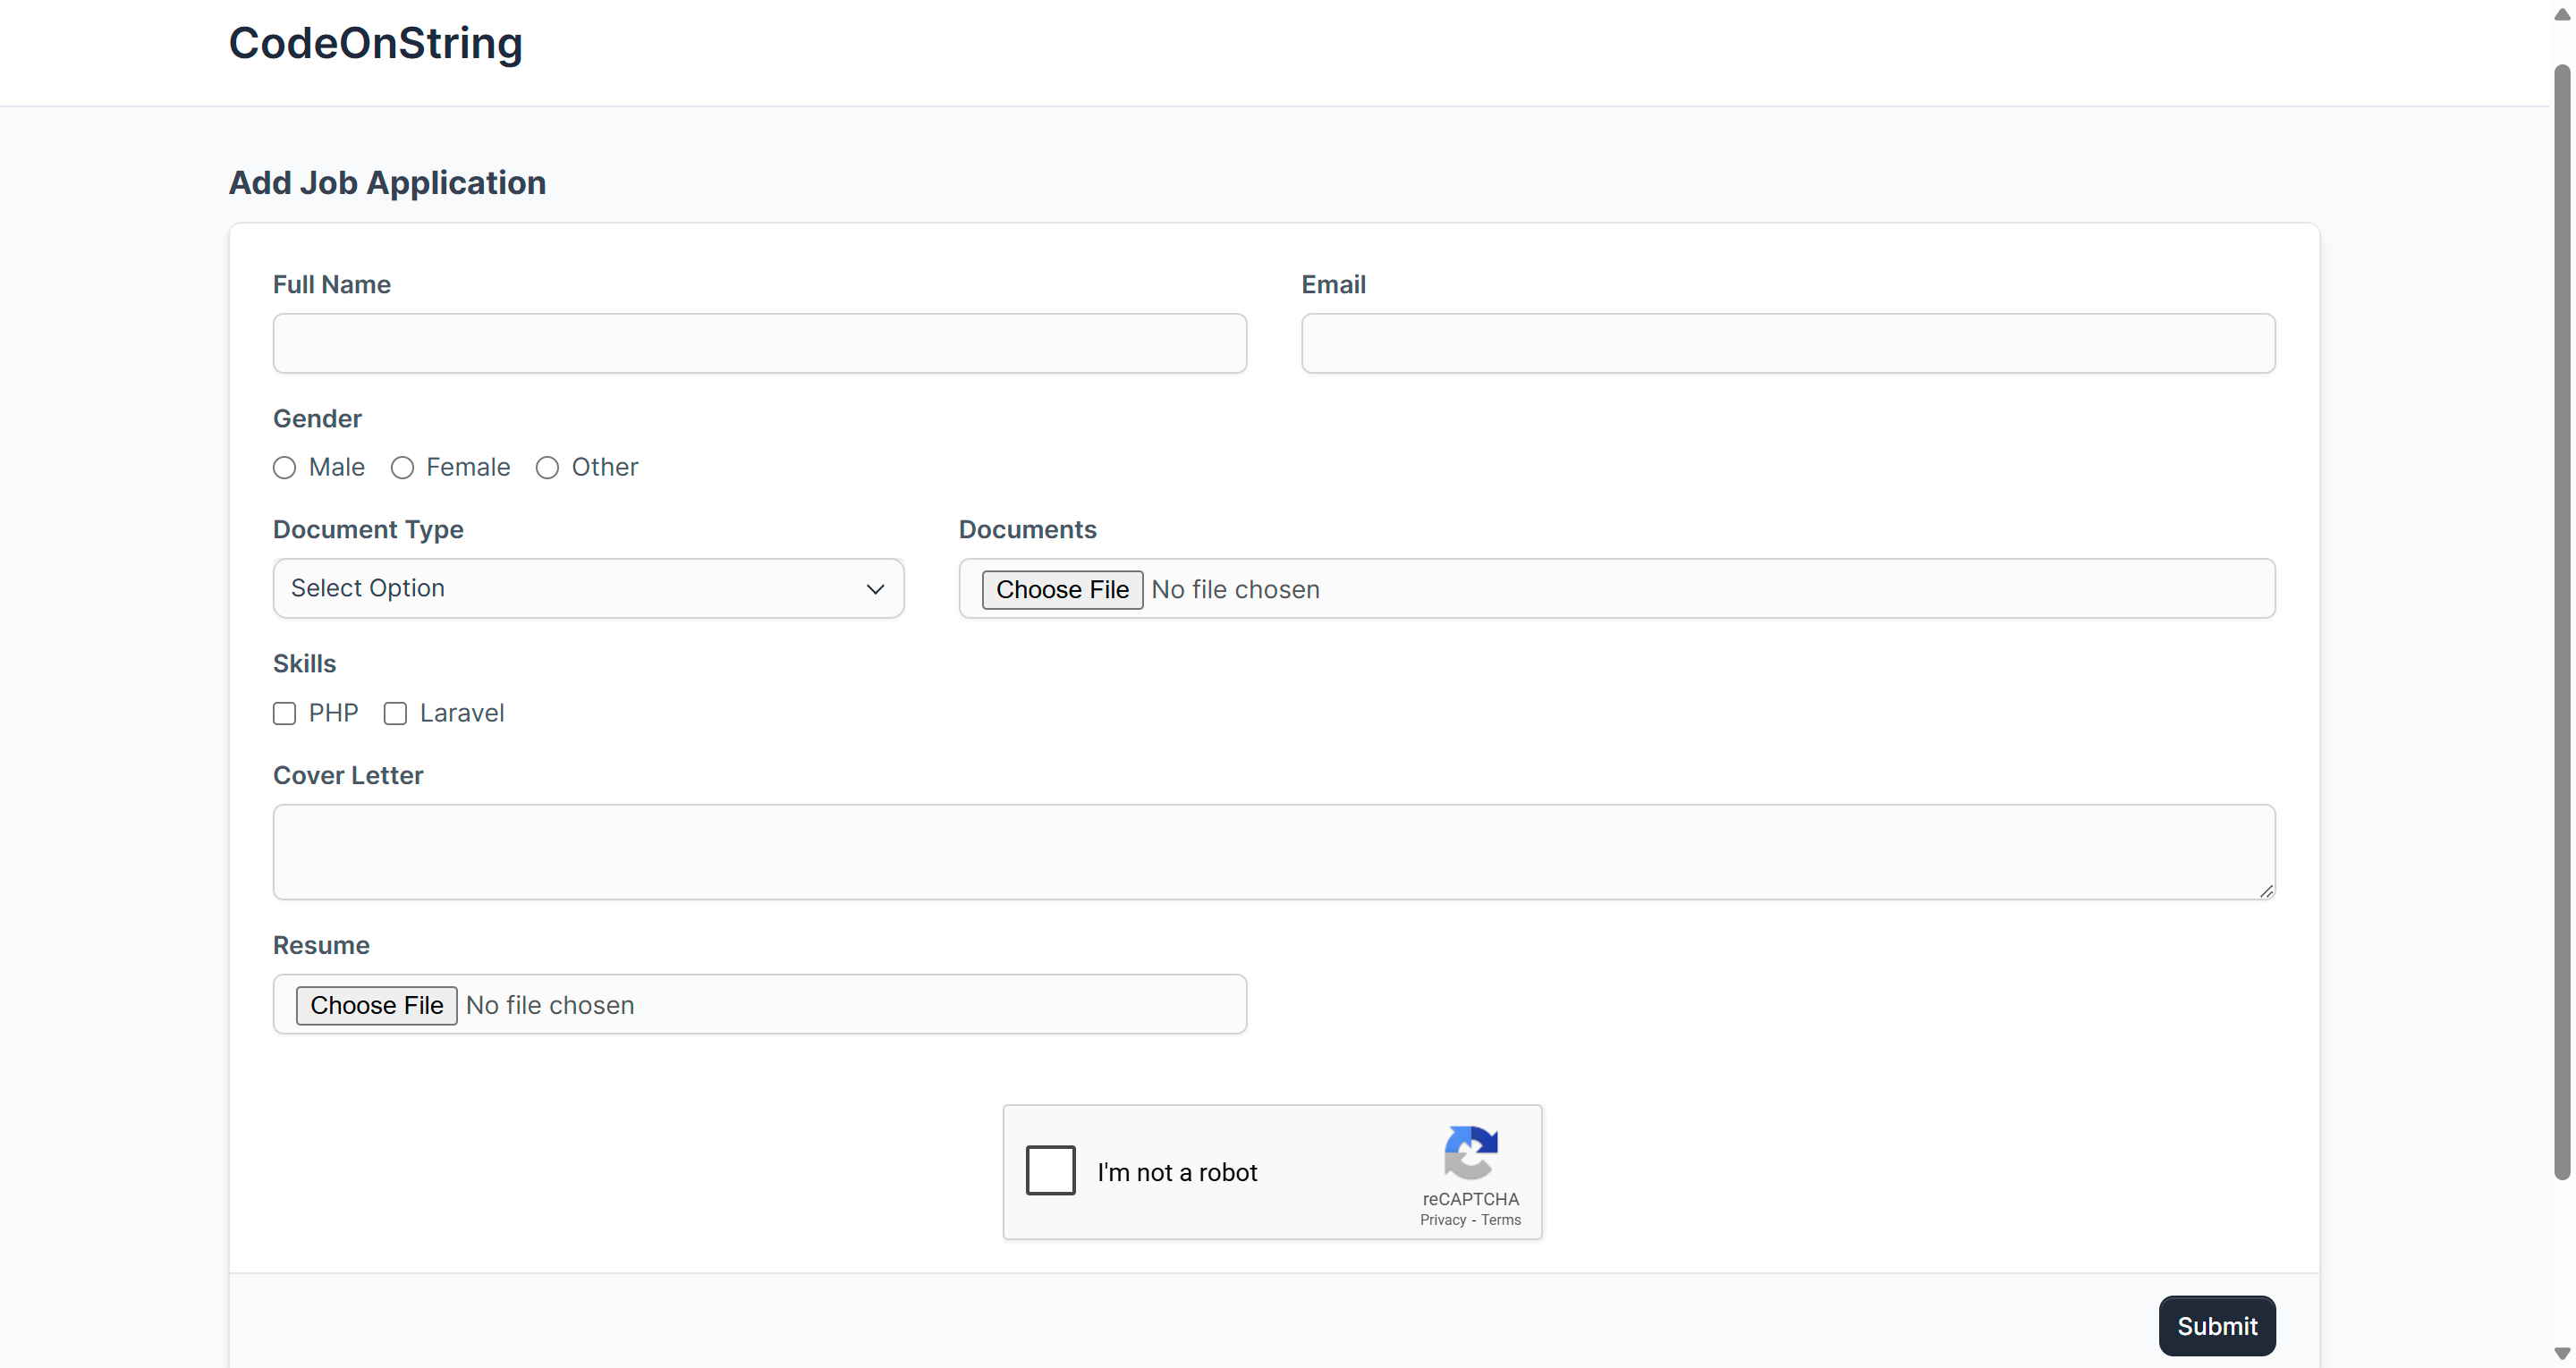Click the page scrollbar up arrow
The width and height of the screenshot is (2576, 1368).
tap(2562, 14)
